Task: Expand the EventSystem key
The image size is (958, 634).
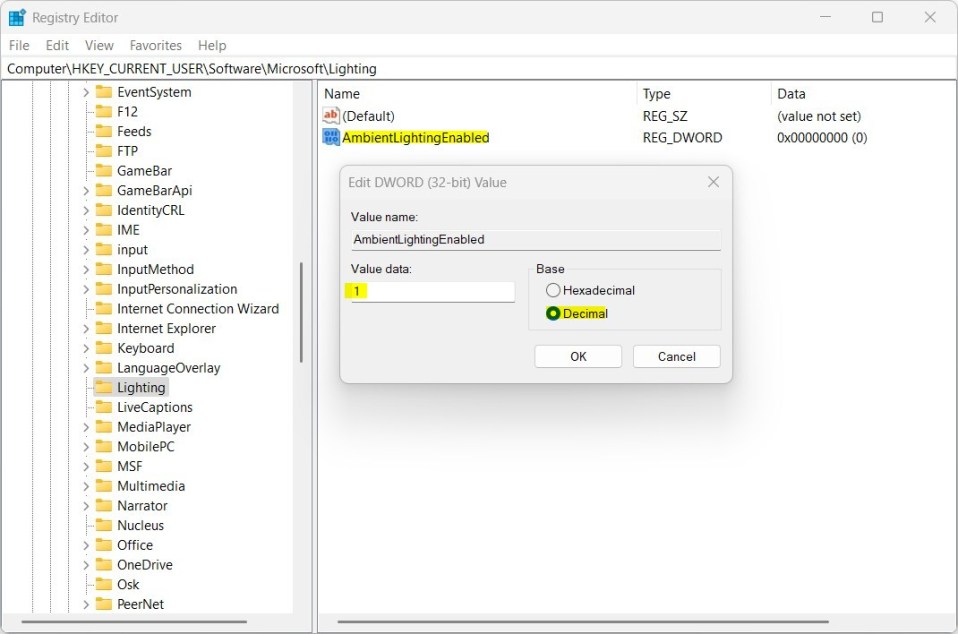Action: click(x=86, y=92)
